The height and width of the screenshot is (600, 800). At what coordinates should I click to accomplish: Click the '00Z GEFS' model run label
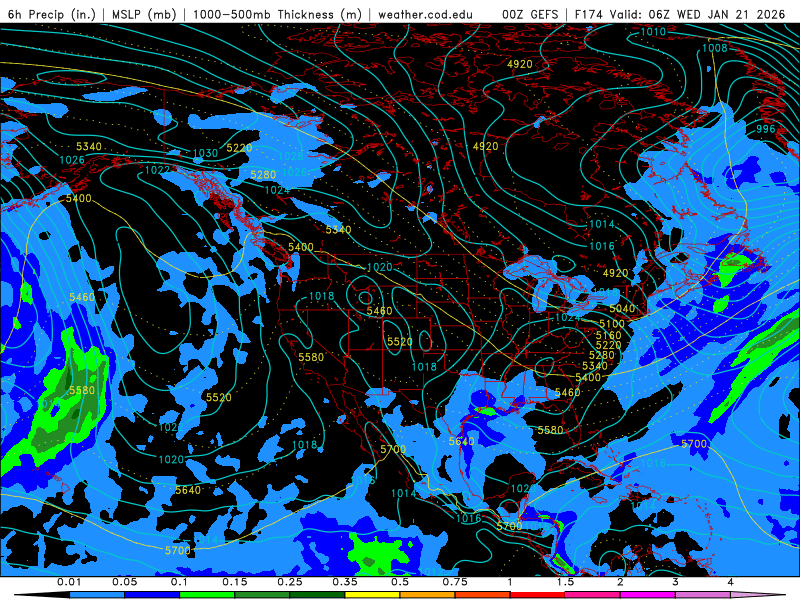click(x=530, y=14)
